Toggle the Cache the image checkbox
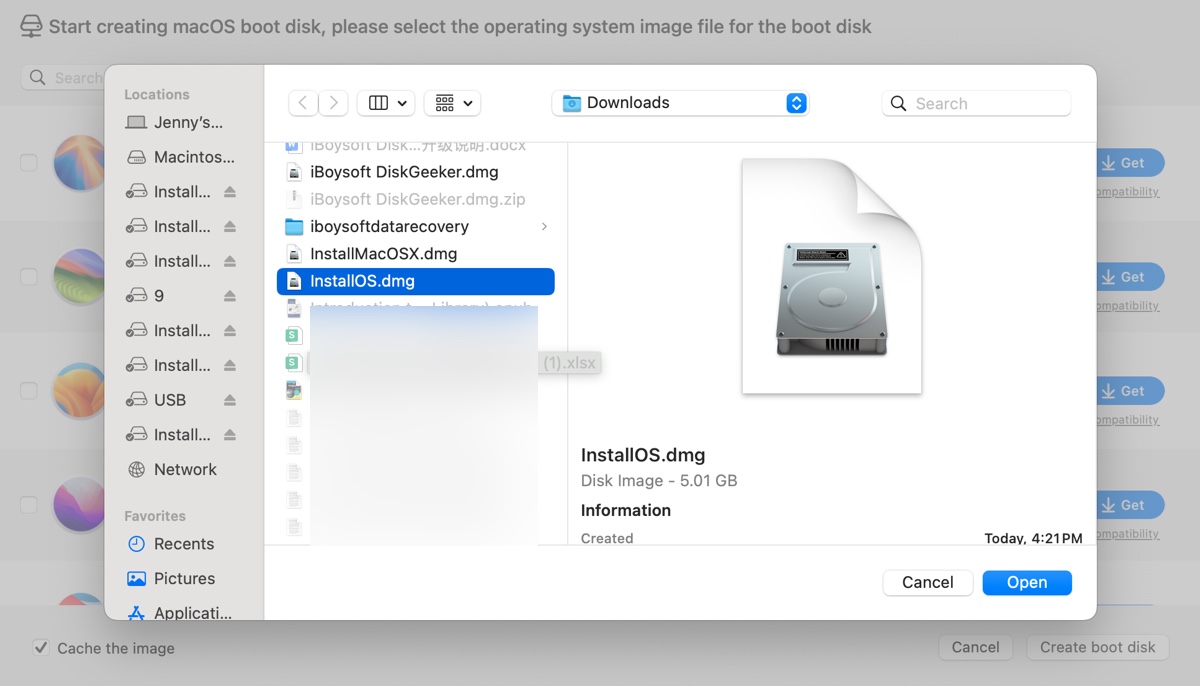This screenshot has height=686, width=1200. click(x=41, y=648)
